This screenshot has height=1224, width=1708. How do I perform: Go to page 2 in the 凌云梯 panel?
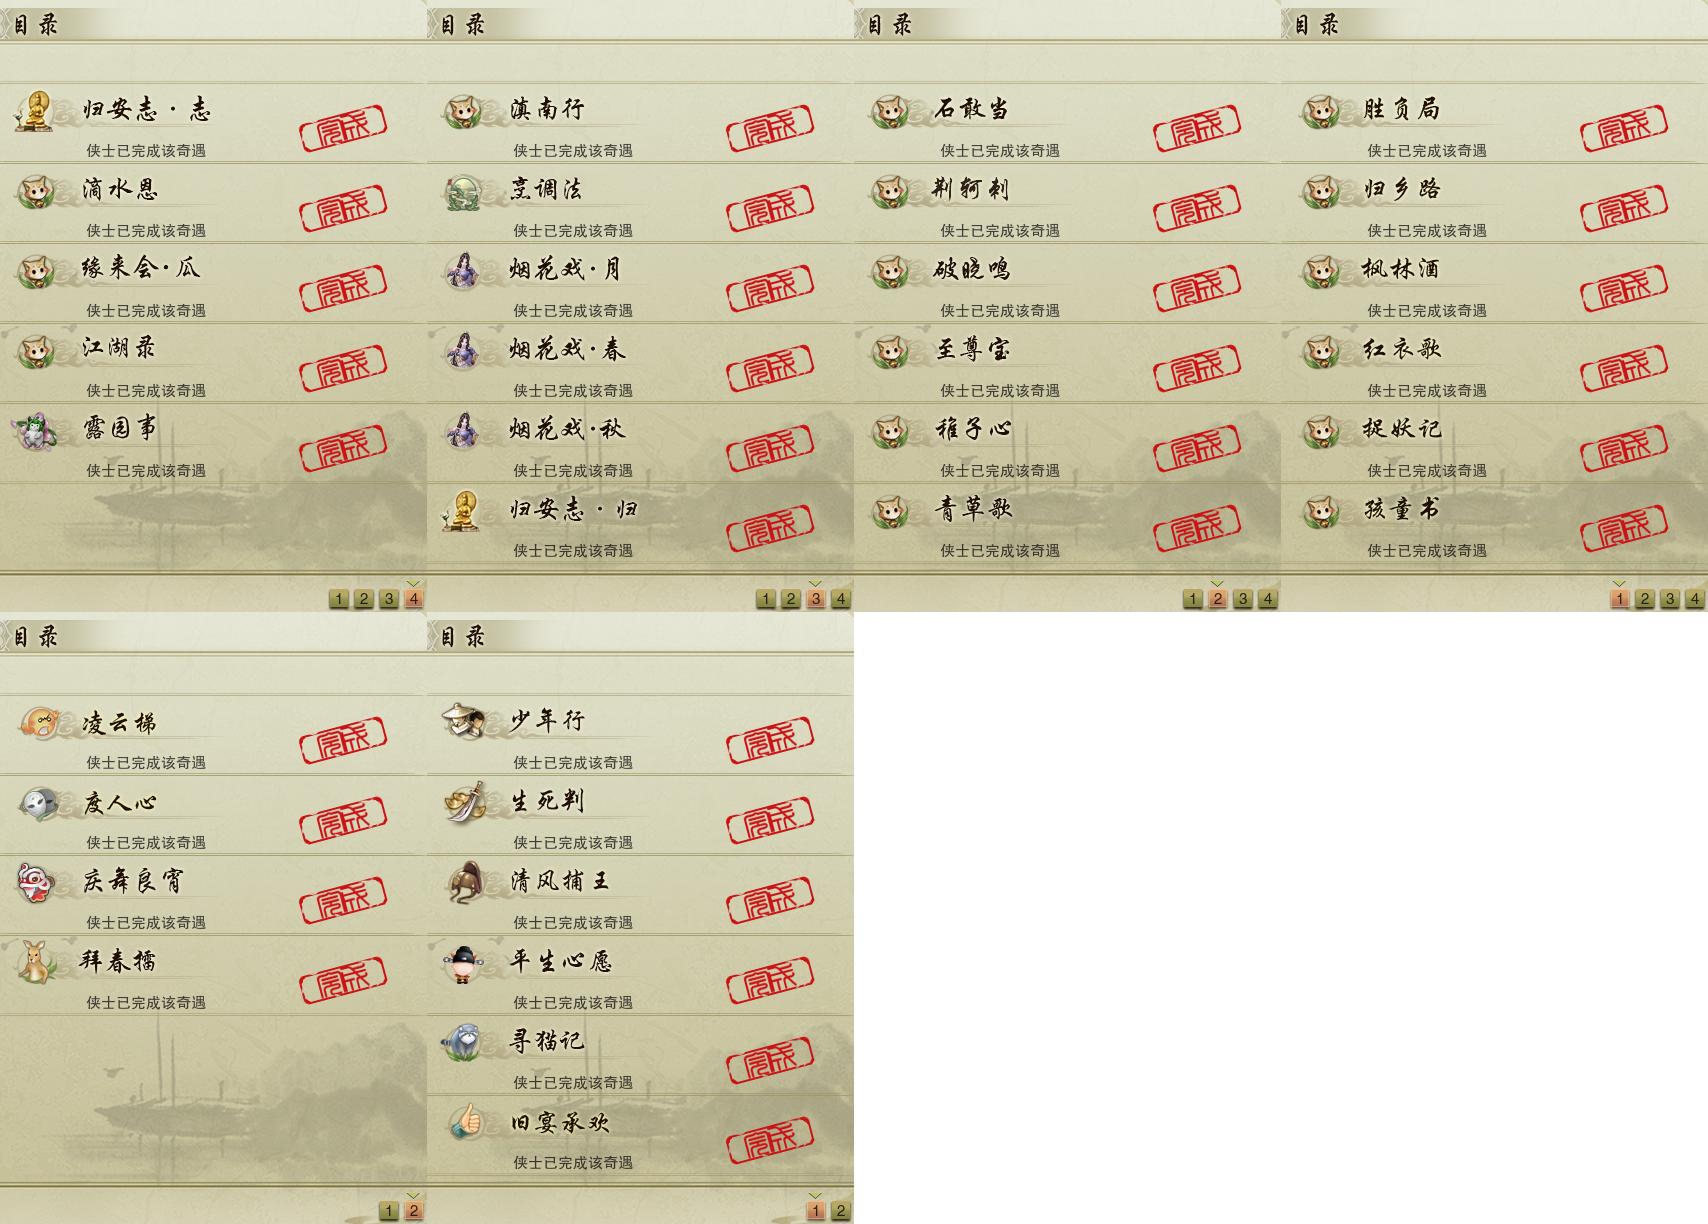[413, 1210]
